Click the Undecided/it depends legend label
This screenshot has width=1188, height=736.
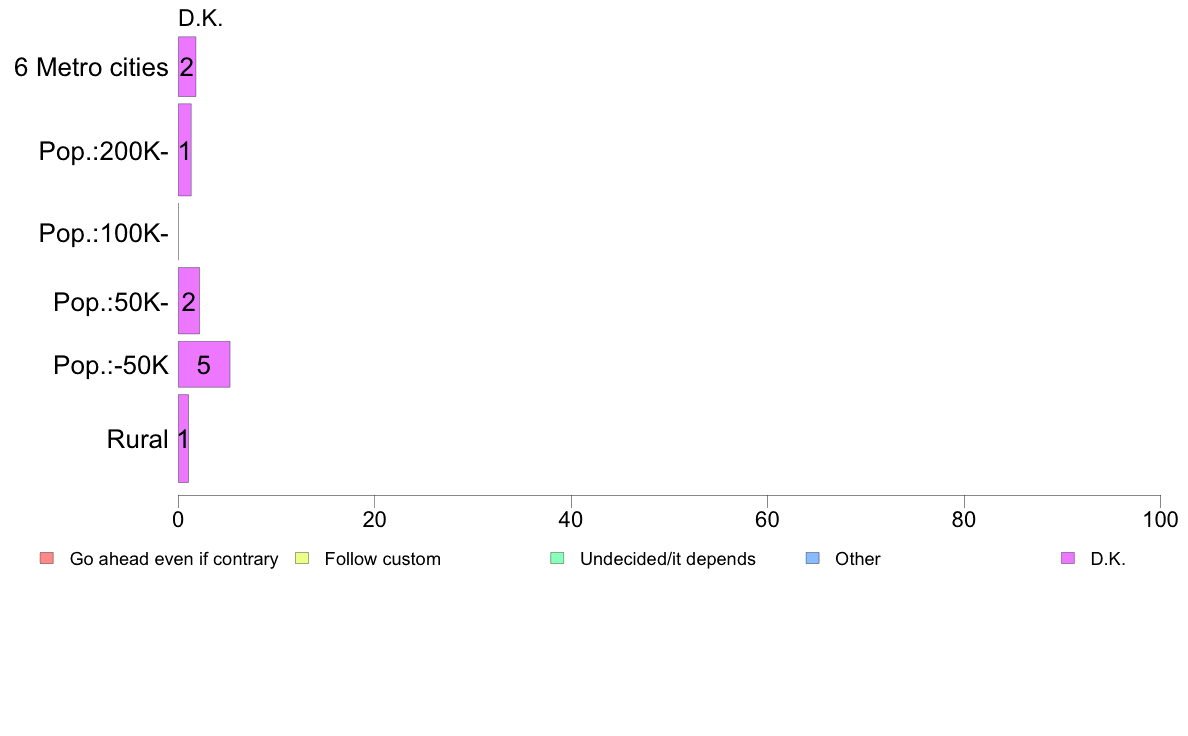pyautogui.click(x=667, y=559)
